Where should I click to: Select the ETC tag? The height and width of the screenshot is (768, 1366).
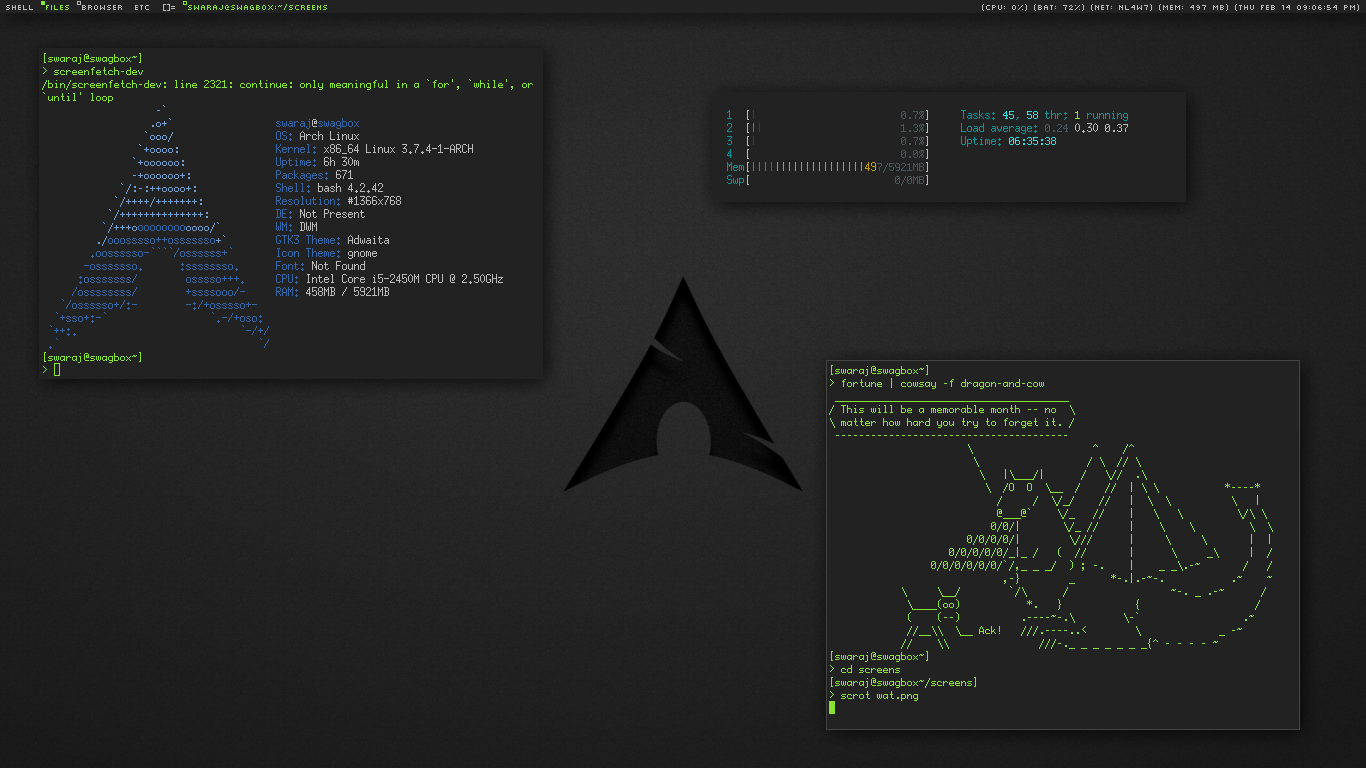click(142, 7)
